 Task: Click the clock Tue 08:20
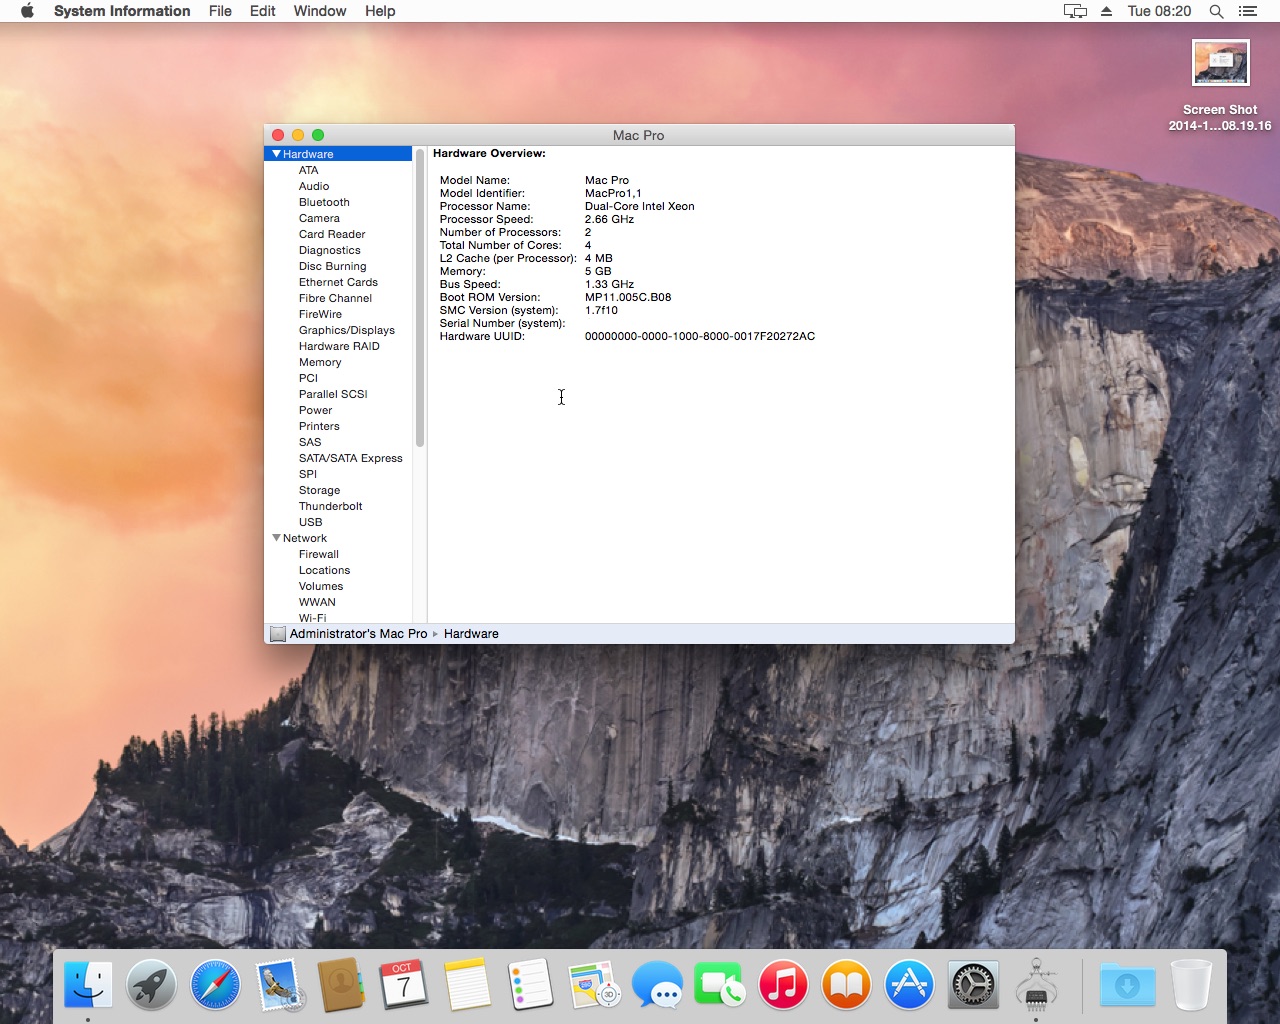pos(1159,11)
